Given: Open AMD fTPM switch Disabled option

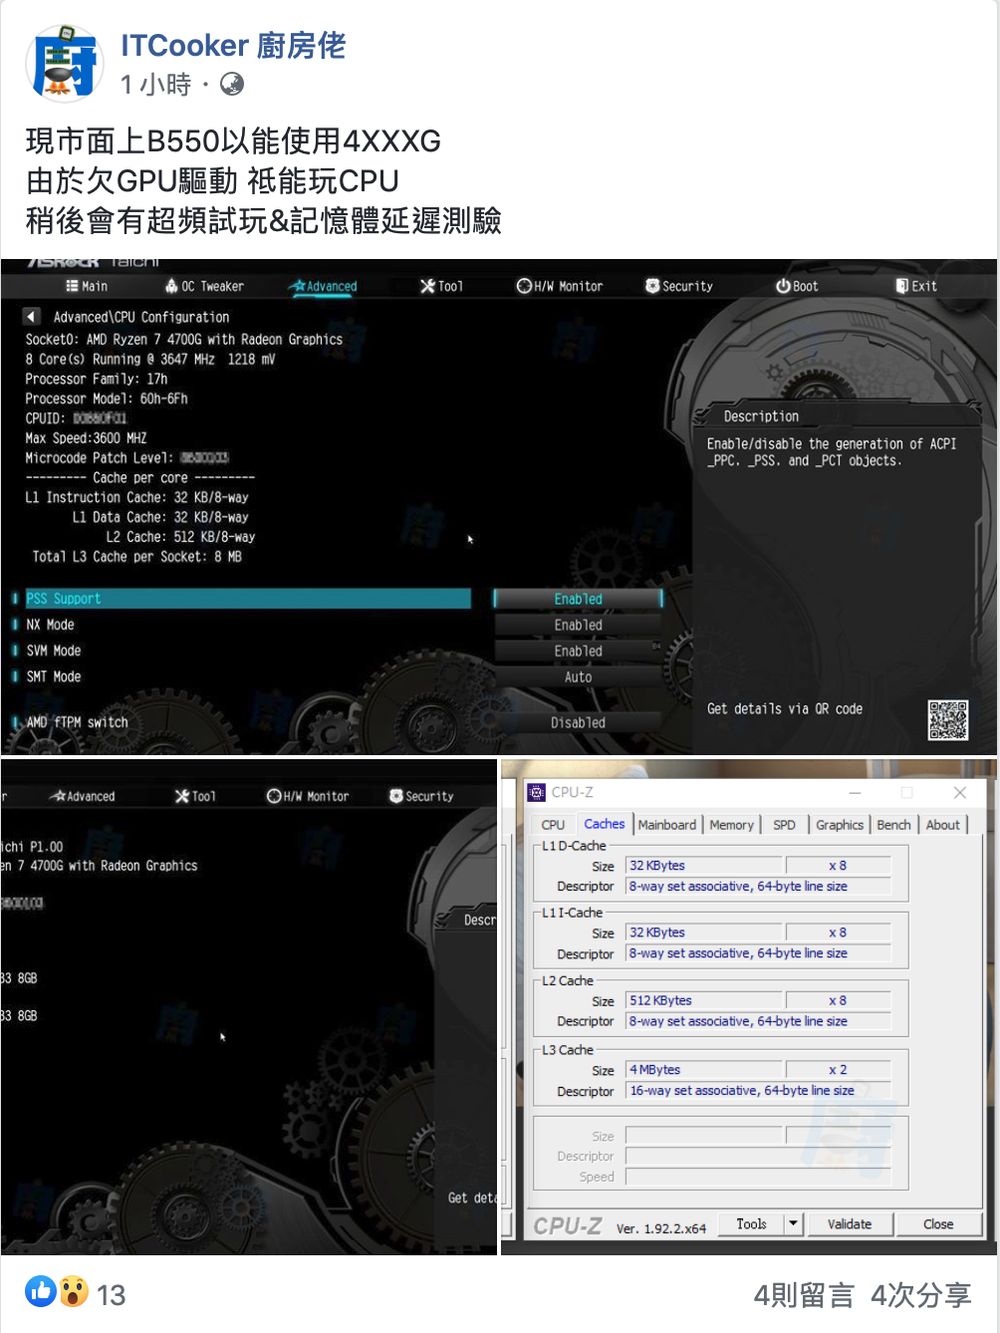Looking at the screenshot, I should (x=578, y=722).
